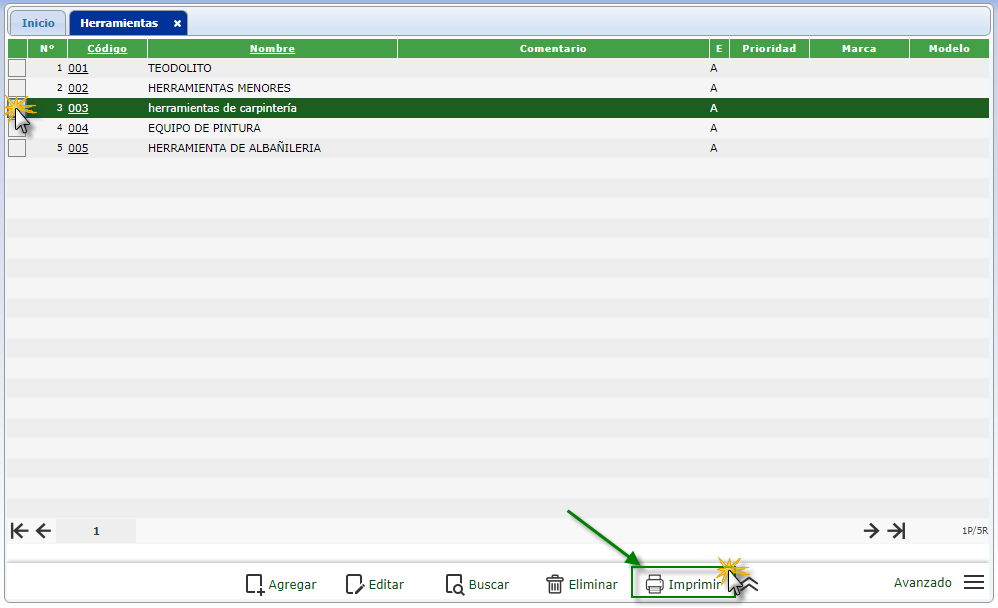Select the herramientas de carpintería name cell
This screenshot has width=998, height=608.
[x=222, y=108]
